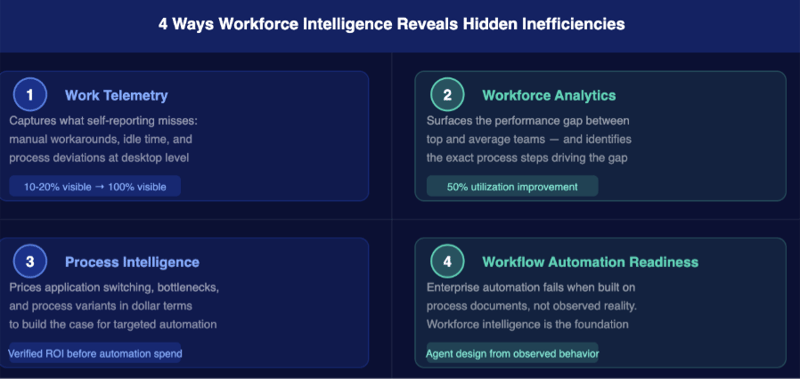Select the Workforce Analytics heading
The width and height of the screenshot is (800, 379).
(x=549, y=95)
